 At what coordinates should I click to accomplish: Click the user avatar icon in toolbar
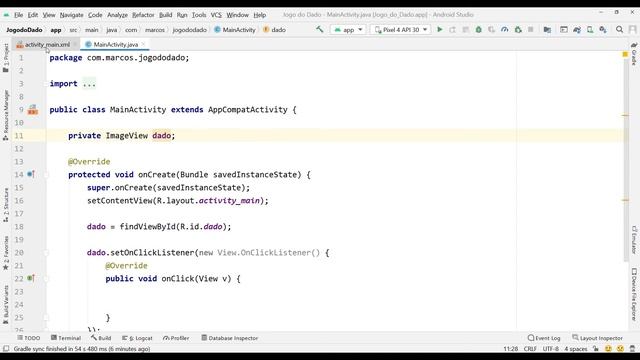(x=633, y=29)
